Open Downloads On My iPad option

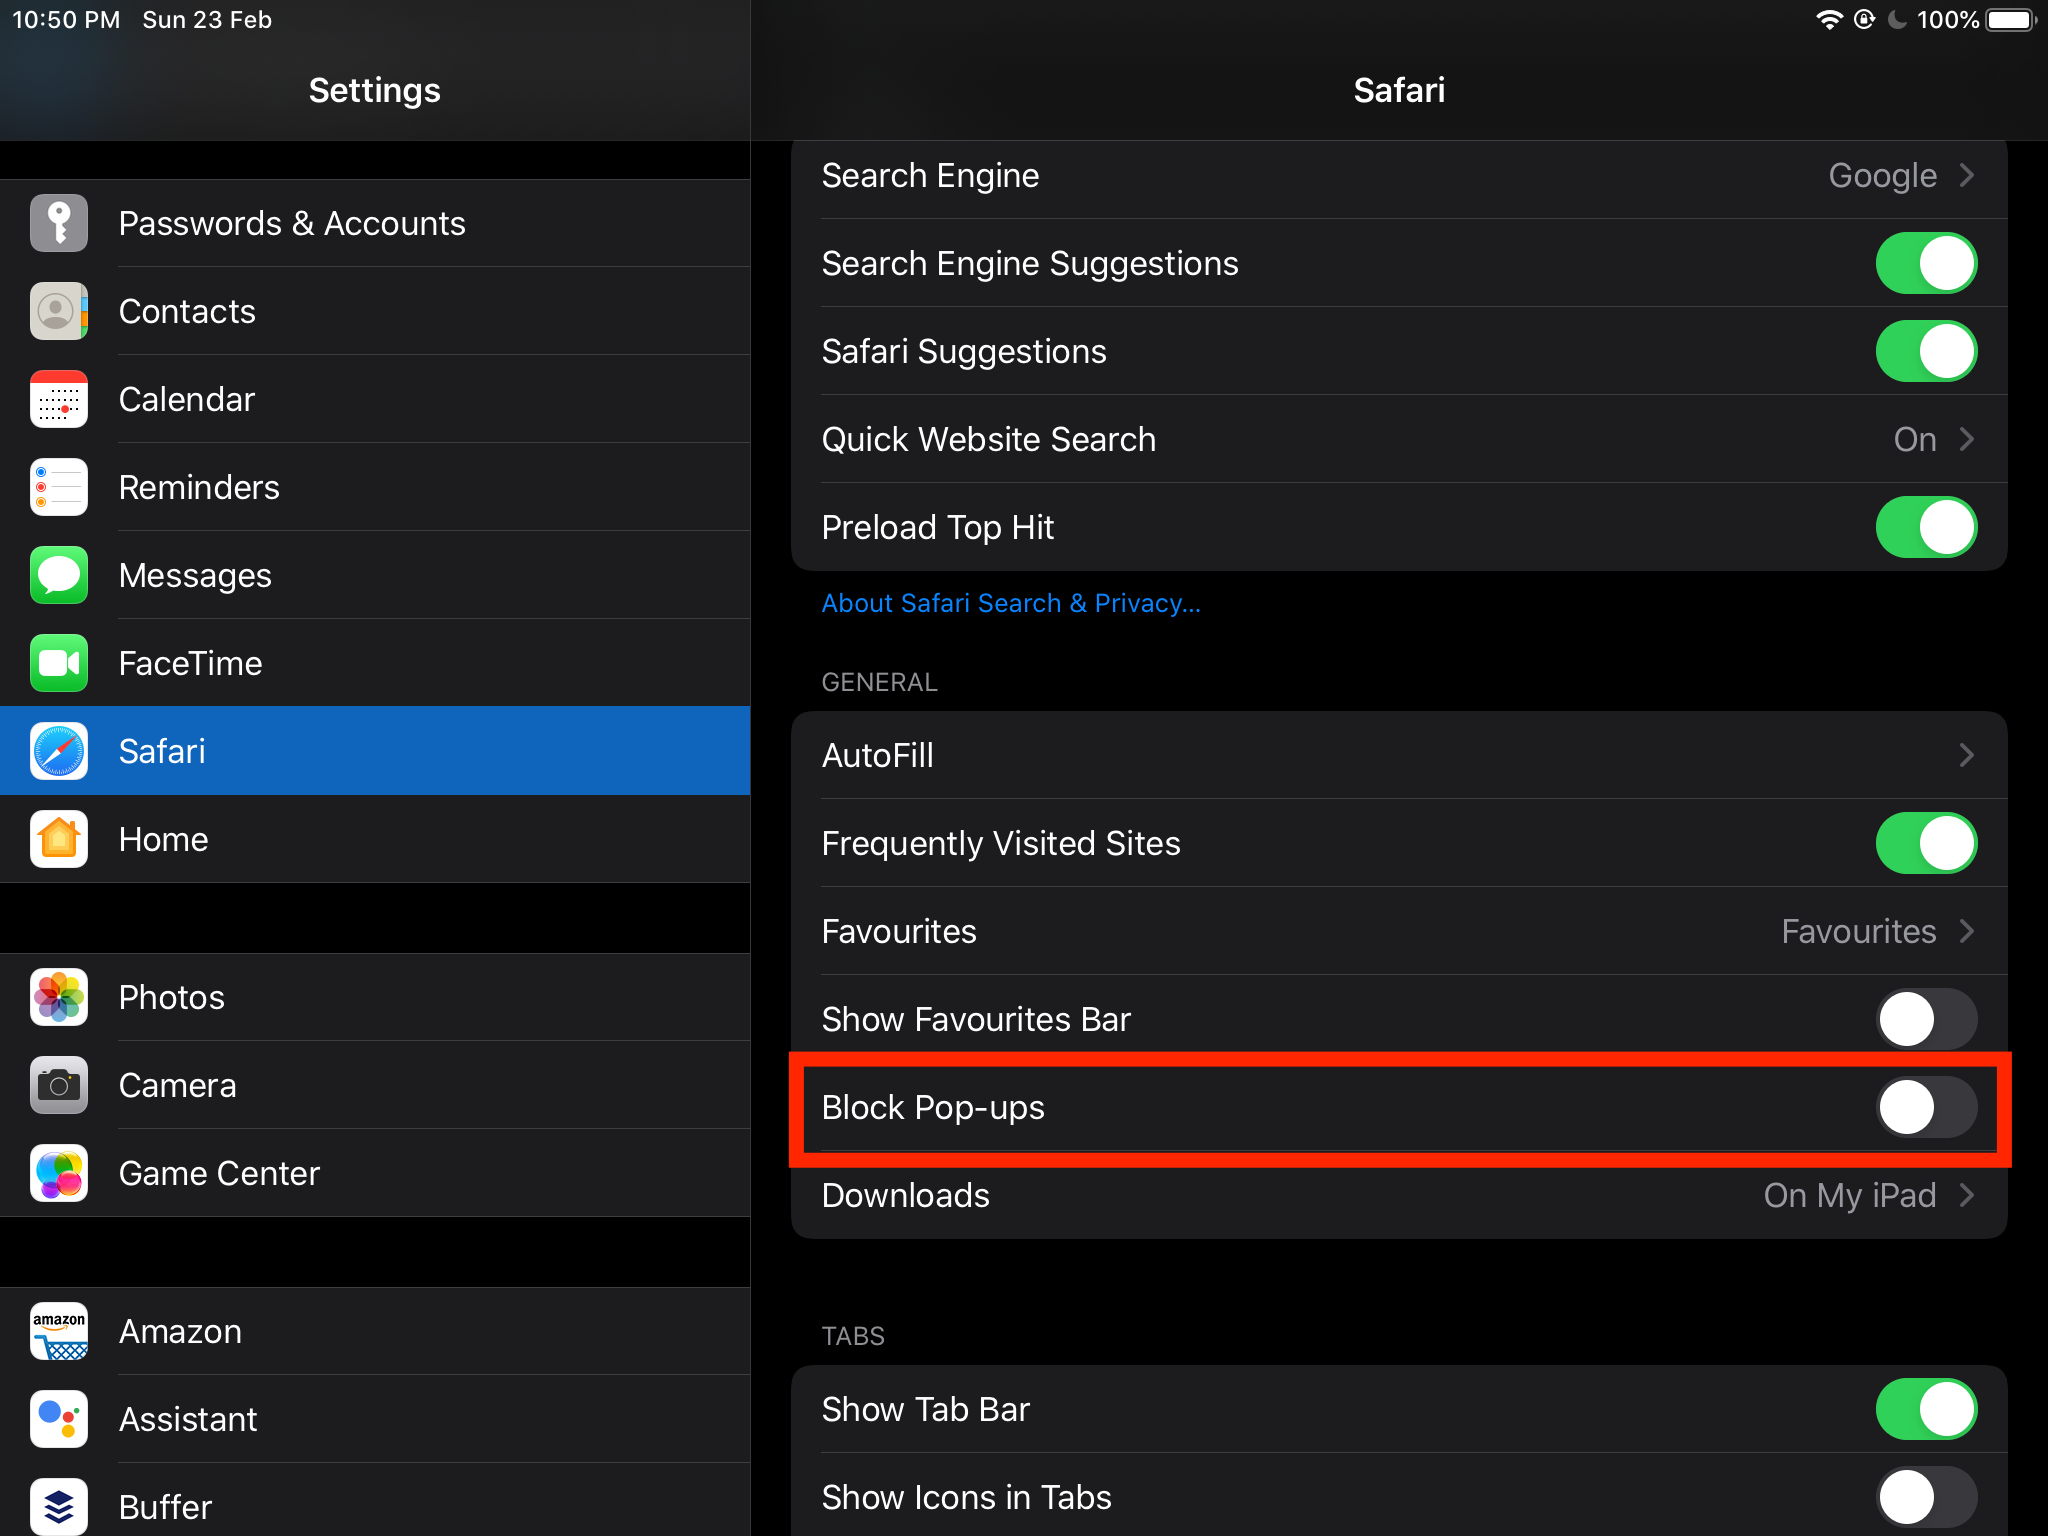(1398, 1195)
